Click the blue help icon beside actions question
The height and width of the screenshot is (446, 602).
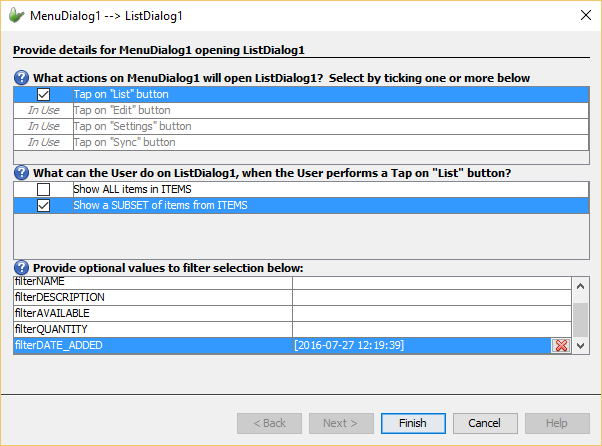(21, 78)
